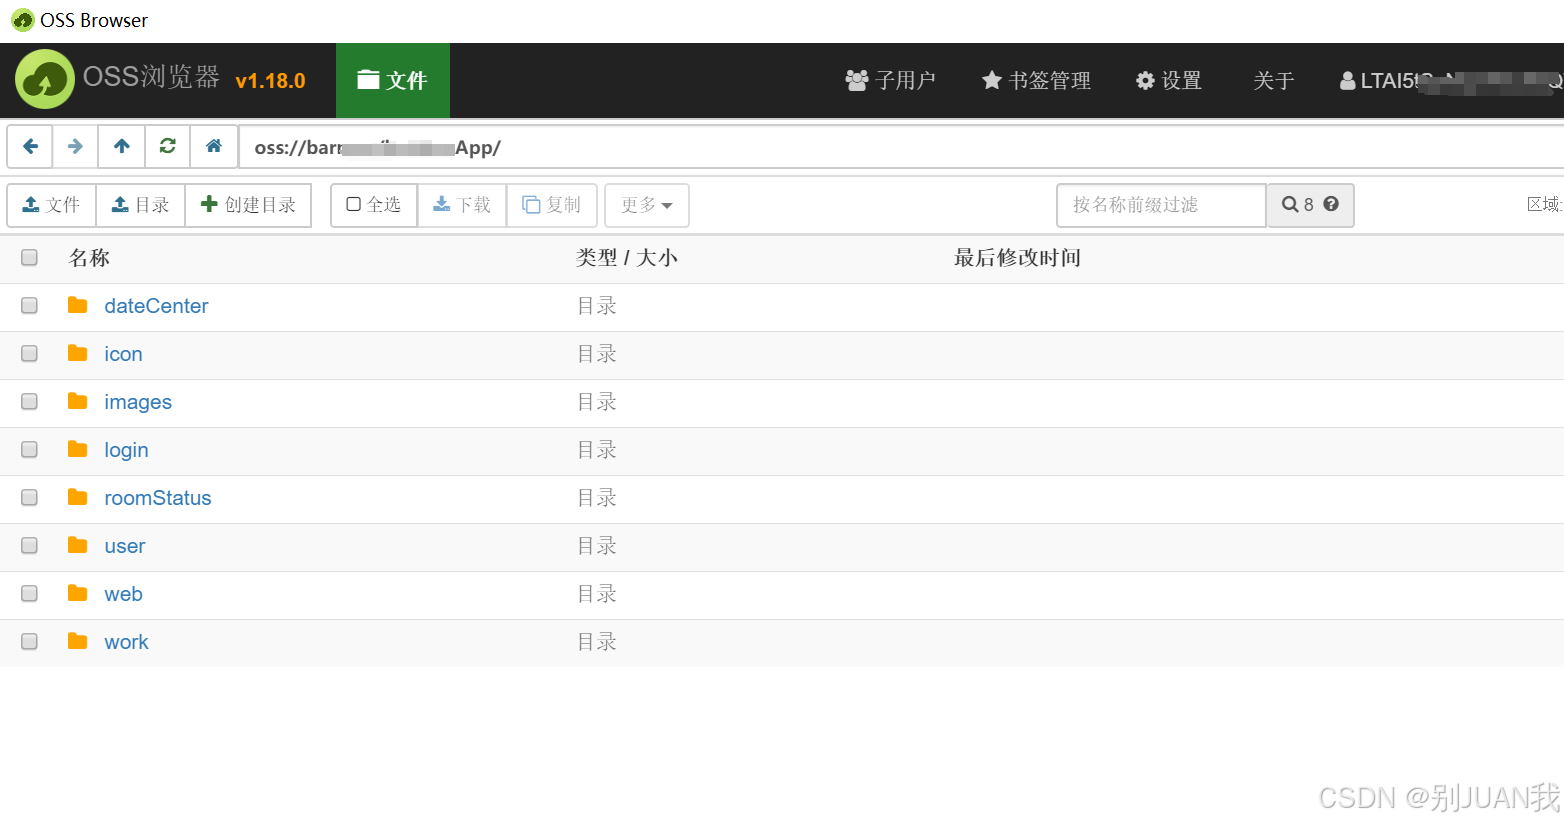
Task: Upload a directory via the 目录 icon
Action: click(140, 205)
